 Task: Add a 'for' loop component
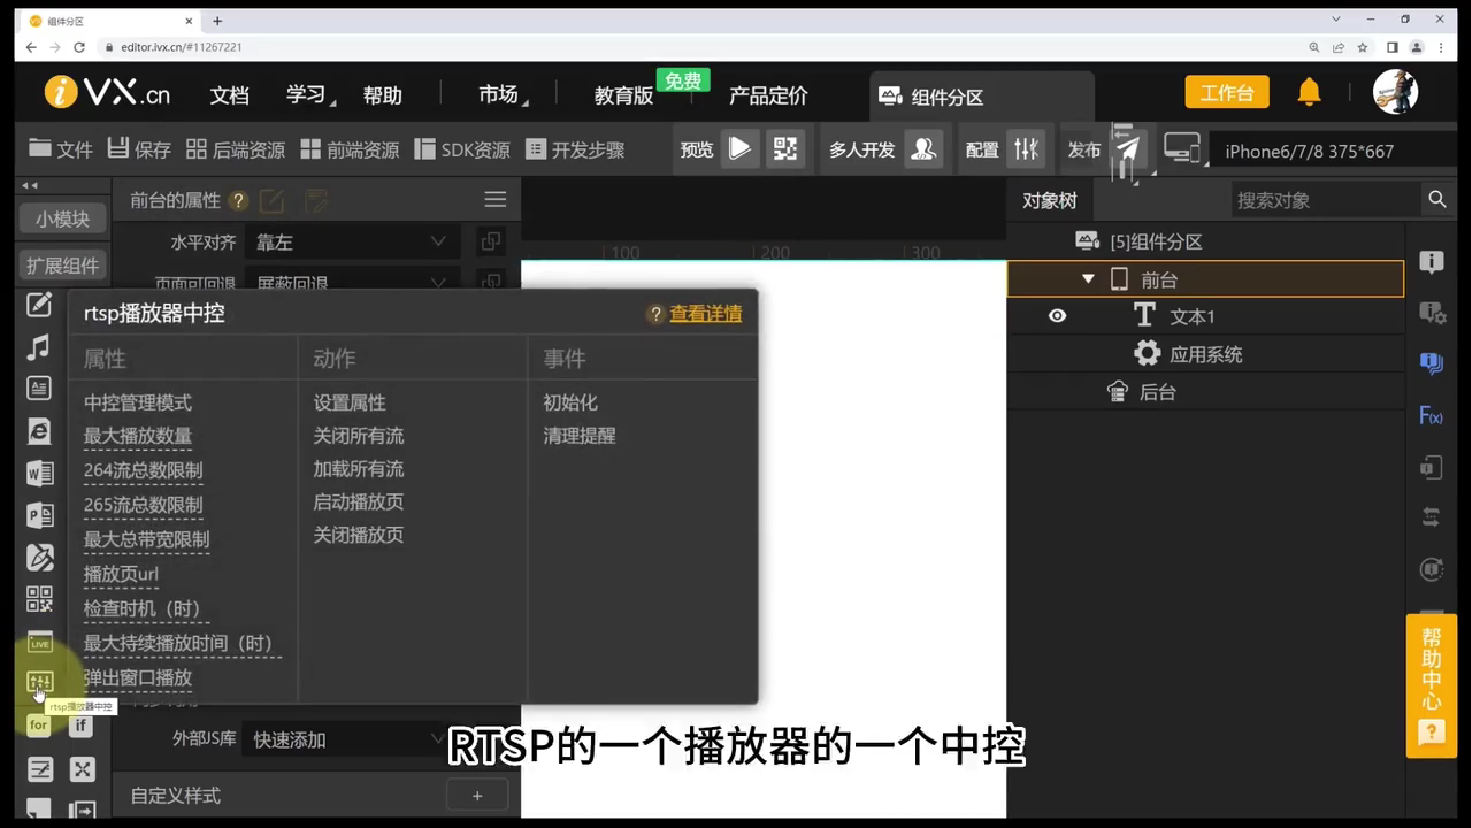[x=38, y=725]
